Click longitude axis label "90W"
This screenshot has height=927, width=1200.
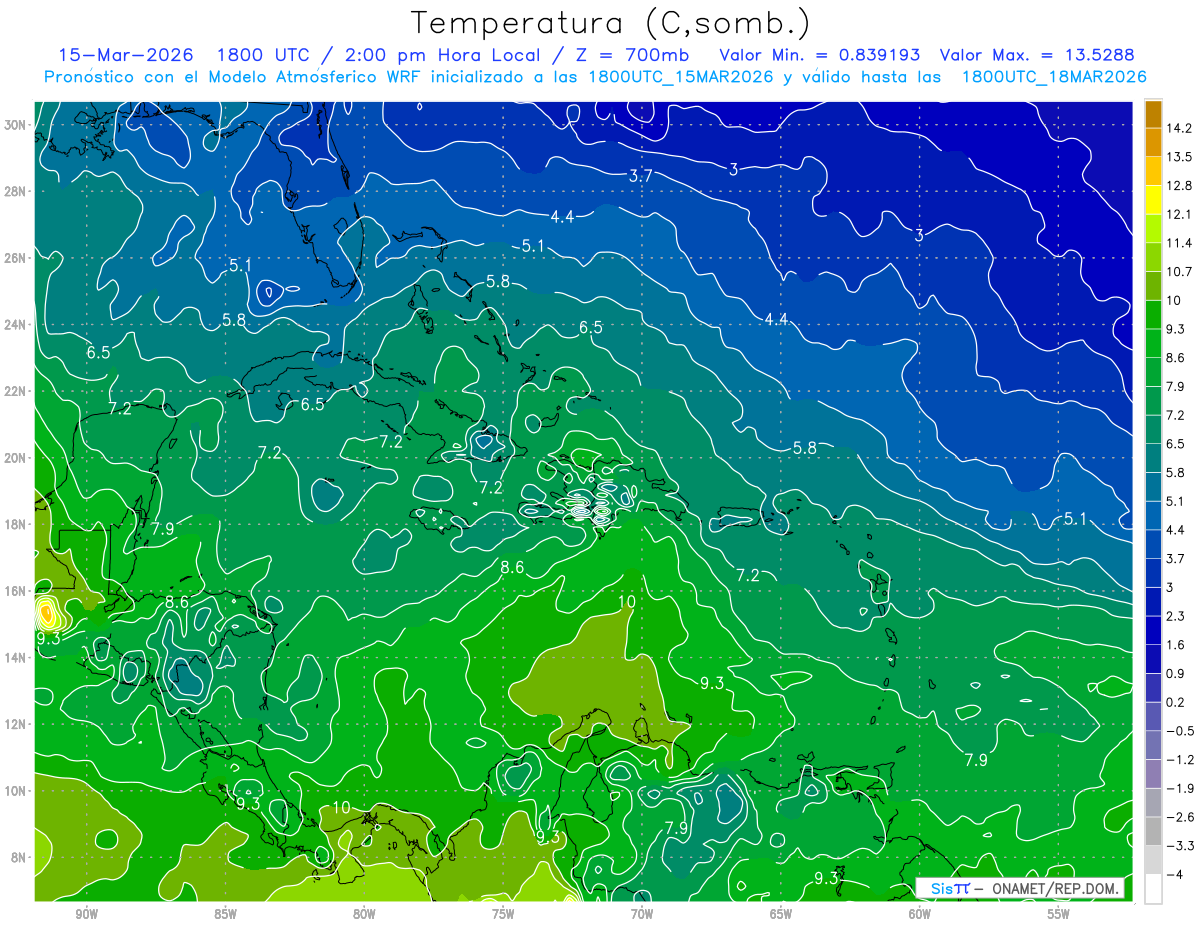click(86, 914)
